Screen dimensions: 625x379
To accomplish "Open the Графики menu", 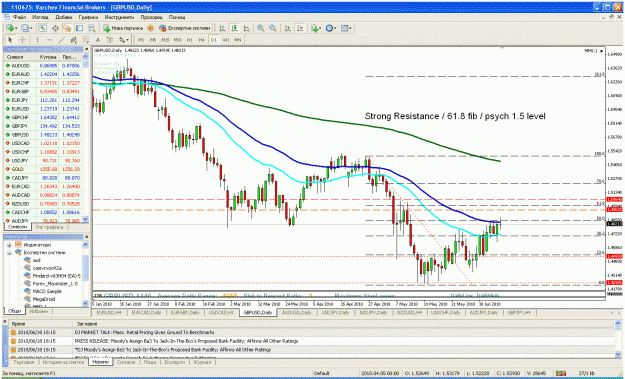I will coord(88,18).
